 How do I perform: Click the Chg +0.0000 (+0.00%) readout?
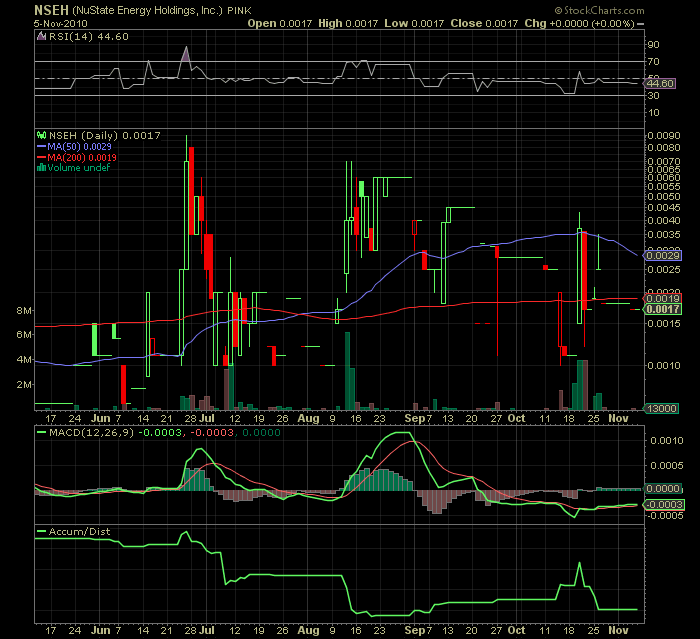tap(579, 24)
